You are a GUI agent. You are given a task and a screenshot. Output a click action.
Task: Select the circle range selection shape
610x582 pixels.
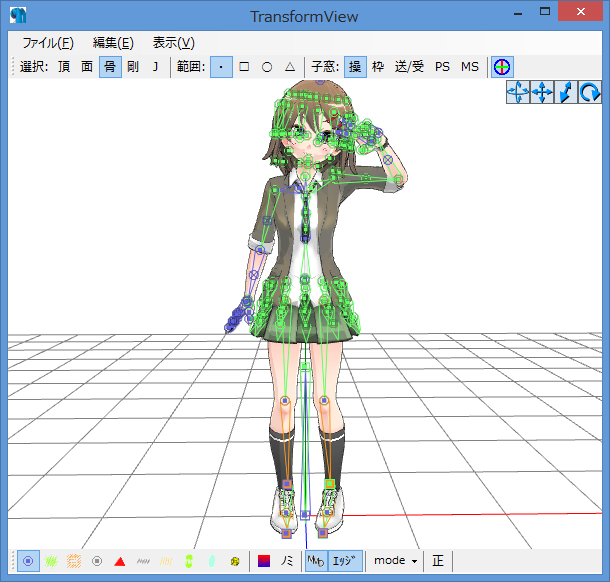(x=267, y=67)
